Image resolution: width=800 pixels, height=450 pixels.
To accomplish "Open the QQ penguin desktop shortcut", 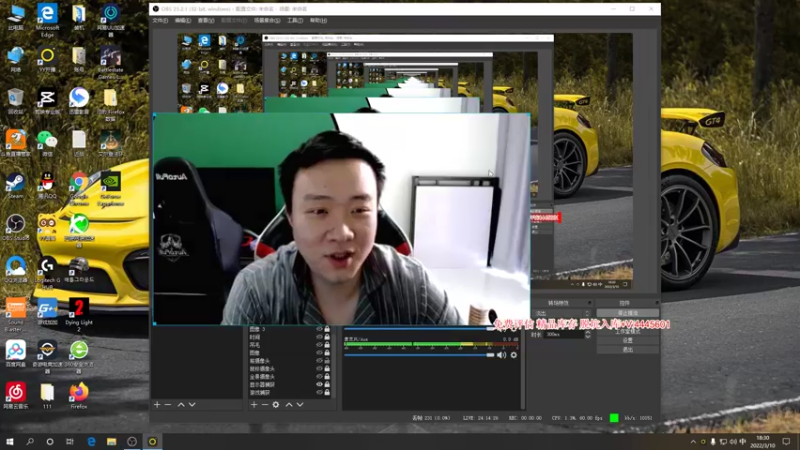I will (x=47, y=186).
